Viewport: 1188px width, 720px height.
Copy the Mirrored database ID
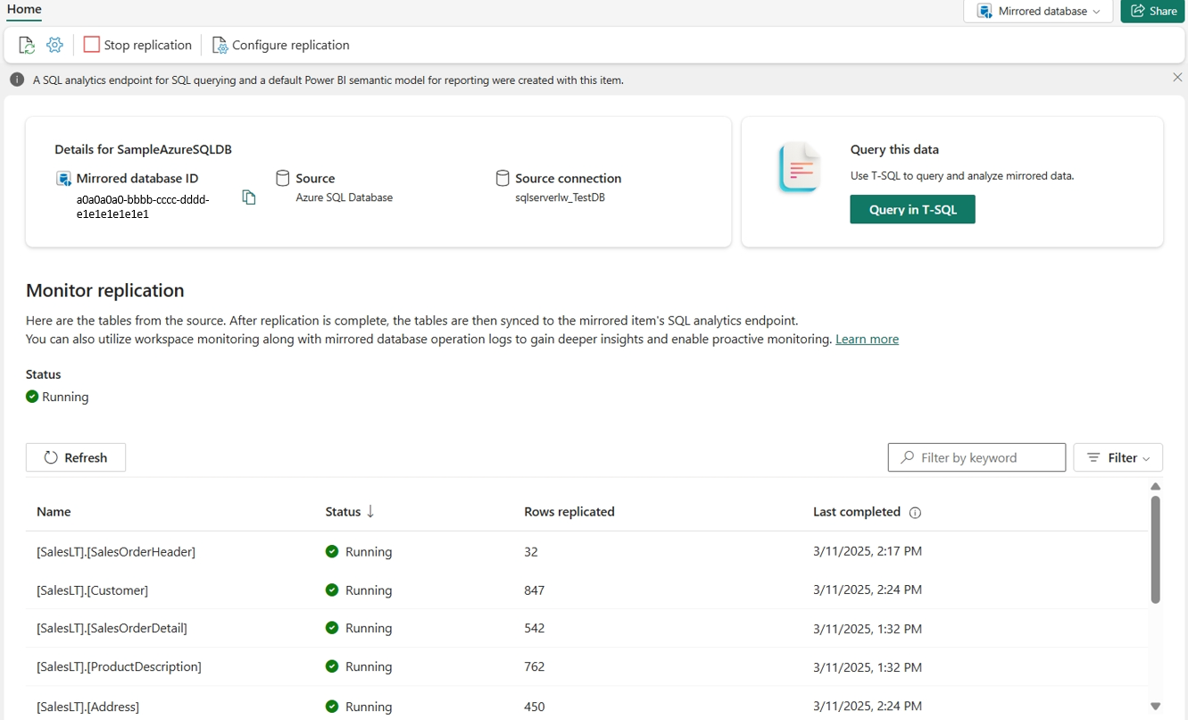pos(249,197)
